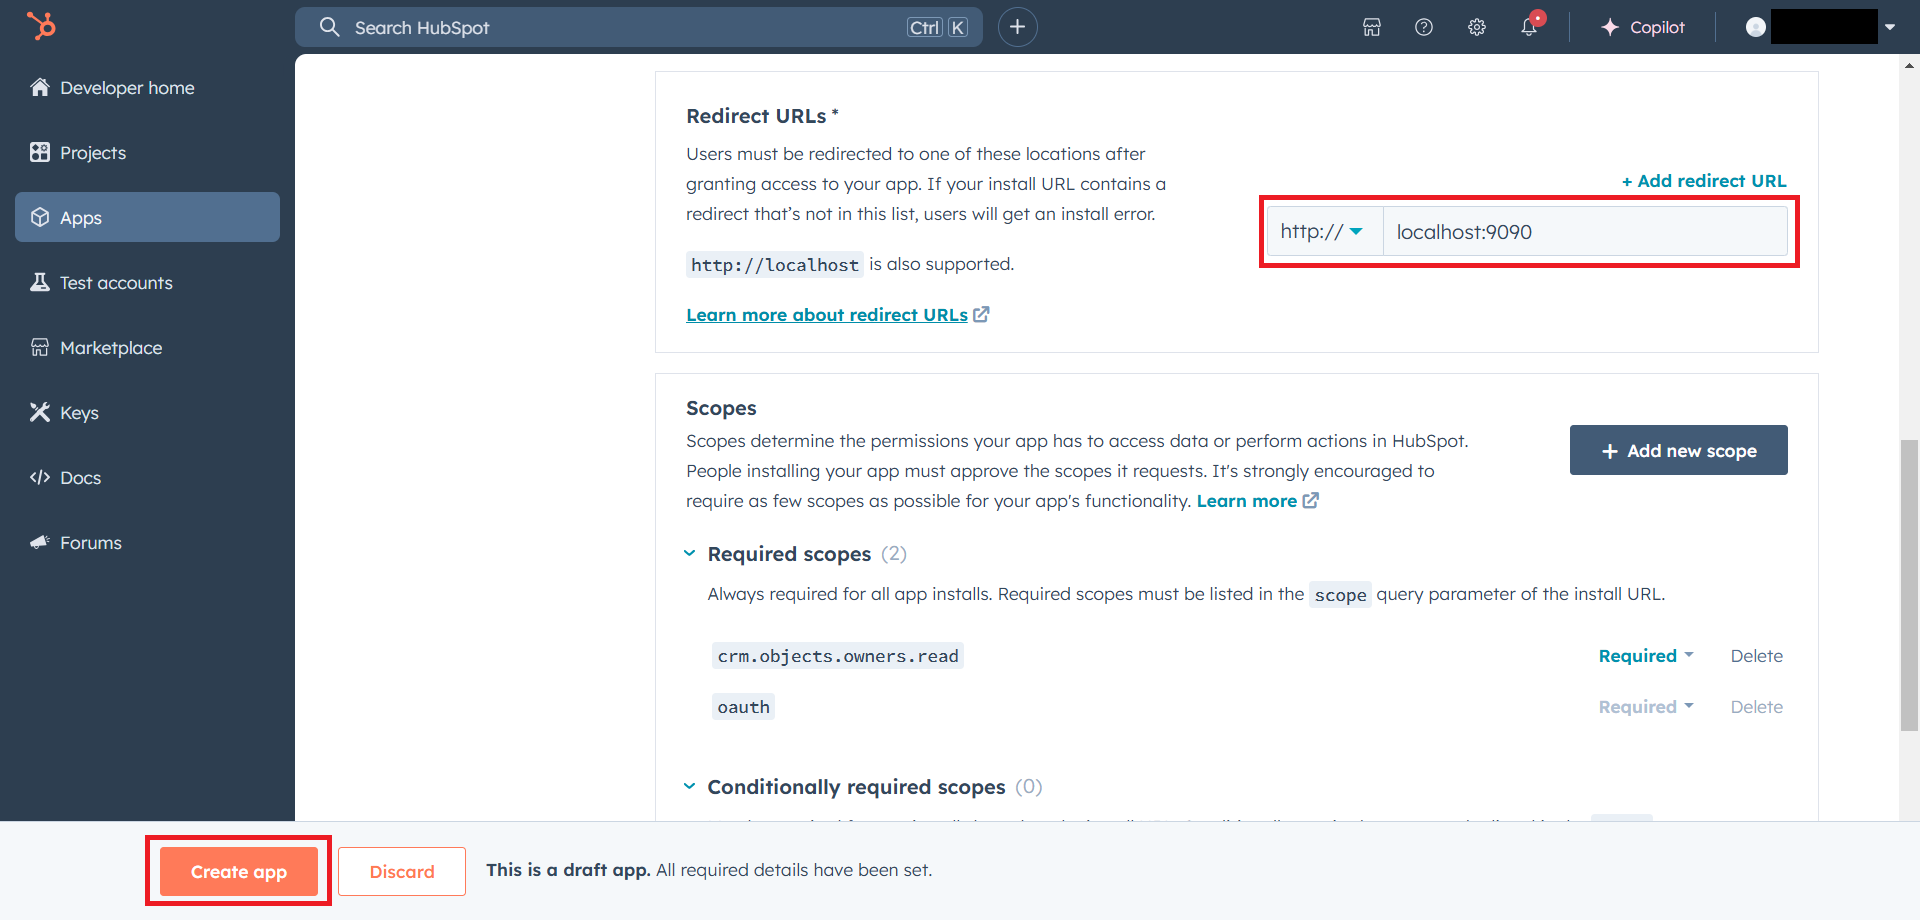The width and height of the screenshot is (1920, 920).
Task: Click the HubSpot sprocket logo
Action: click(41, 26)
